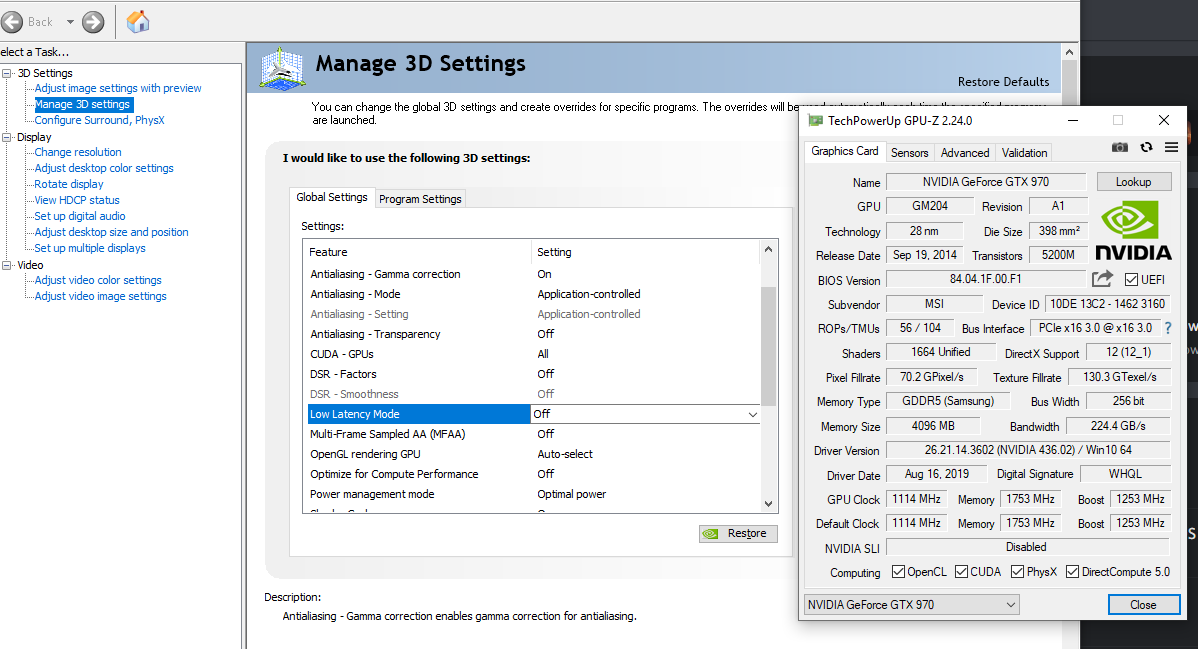Select Manage 3D settings tree item
This screenshot has width=1198, height=649.
coord(83,105)
